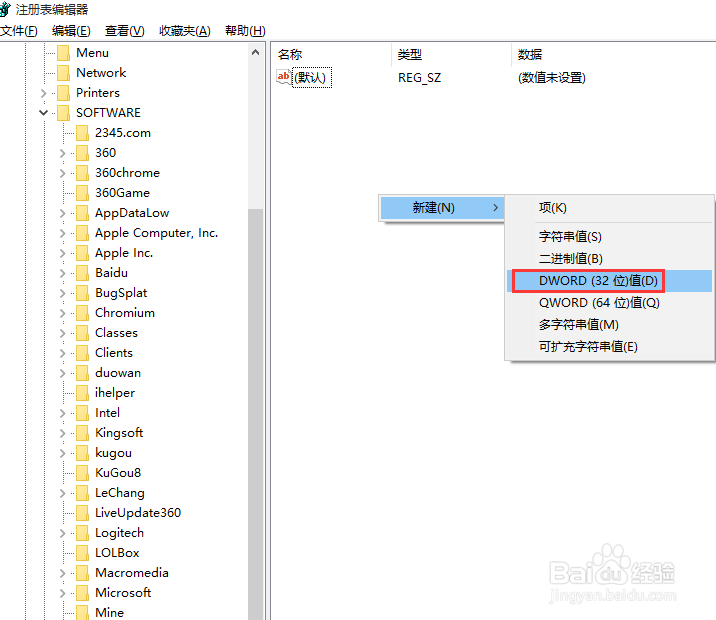Choose 多字符串值(M) from the submenu

click(610, 325)
